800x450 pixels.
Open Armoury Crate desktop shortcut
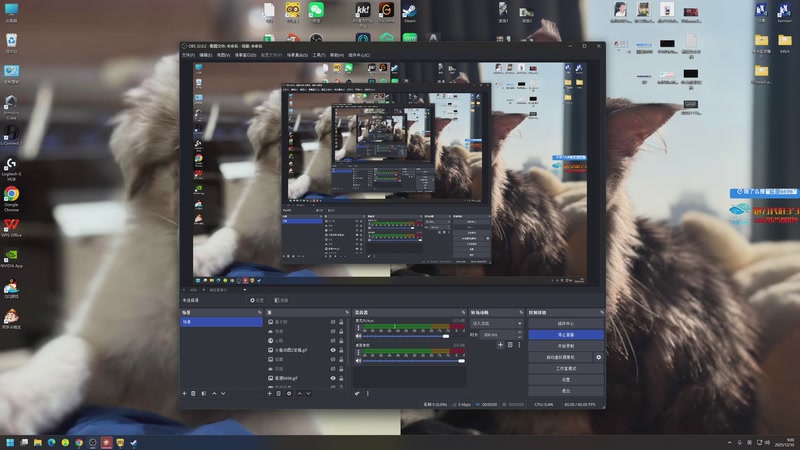[x=11, y=107]
